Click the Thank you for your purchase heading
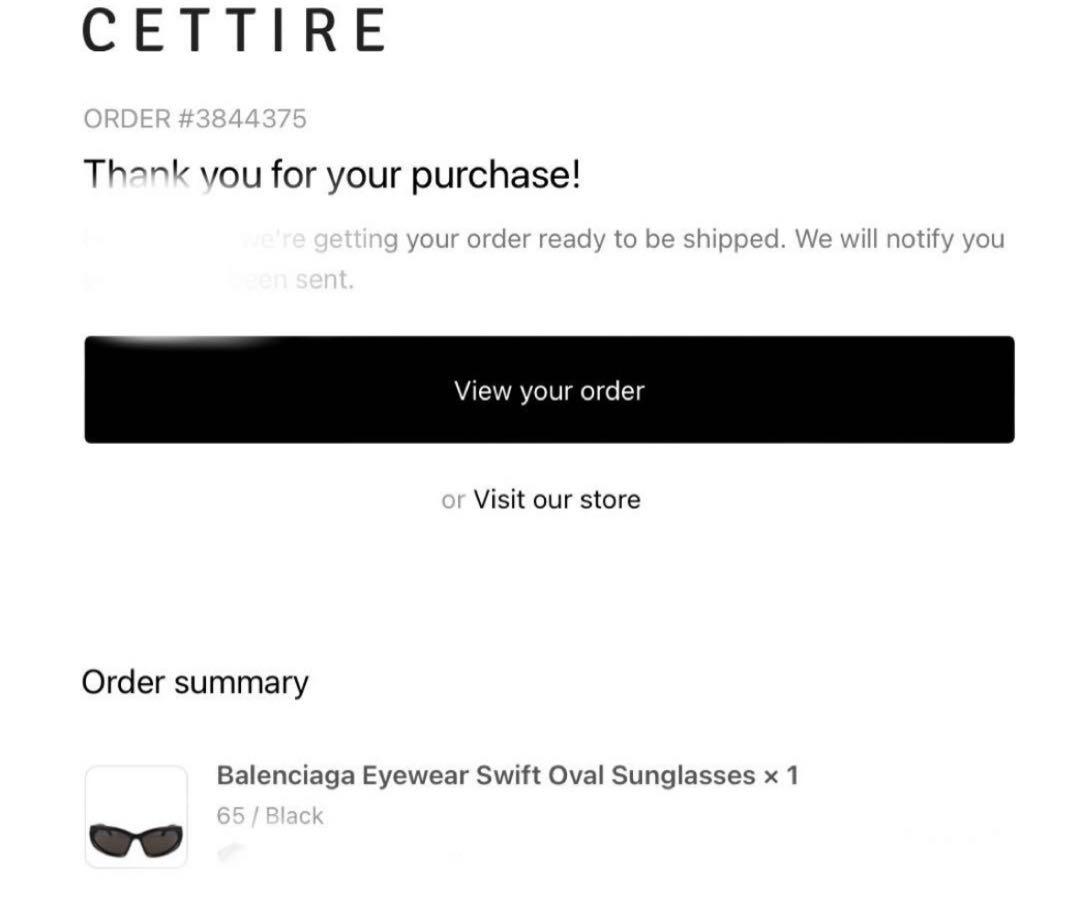The width and height of the screenshot is (1080, 904). tap(332, 174)
